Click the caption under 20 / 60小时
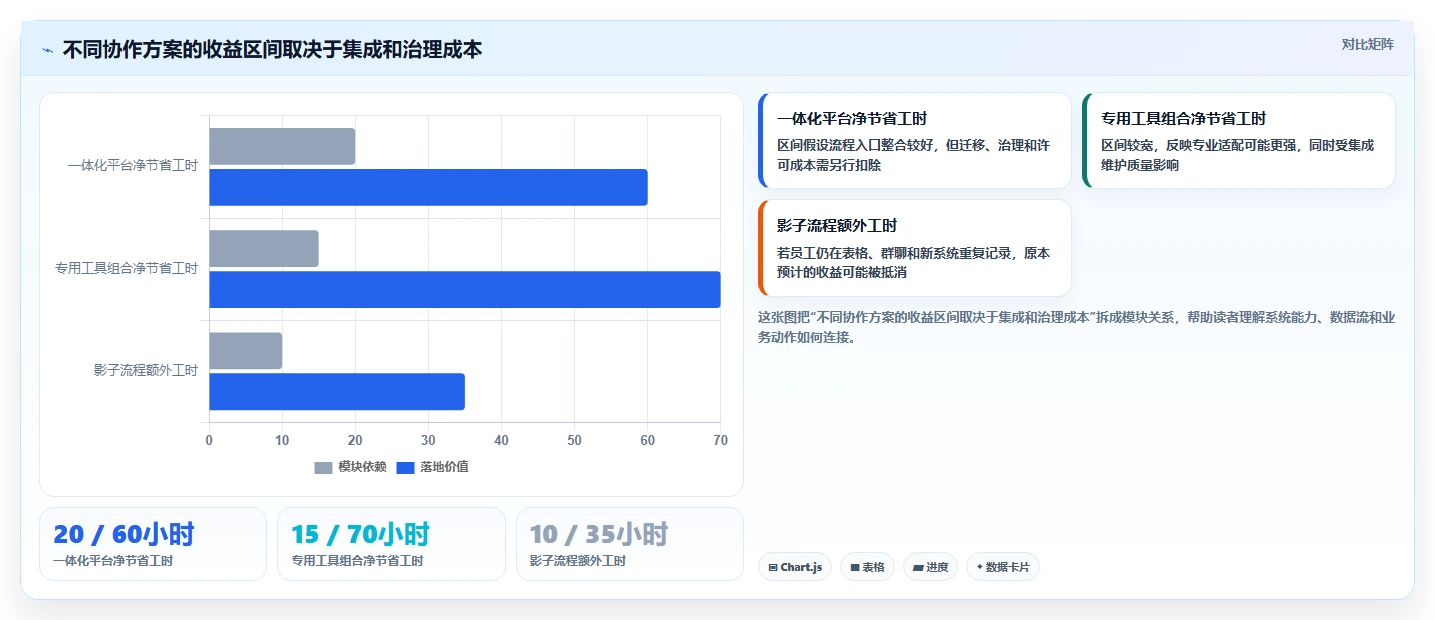This screenshot has height=620, width=1435. 113,561
